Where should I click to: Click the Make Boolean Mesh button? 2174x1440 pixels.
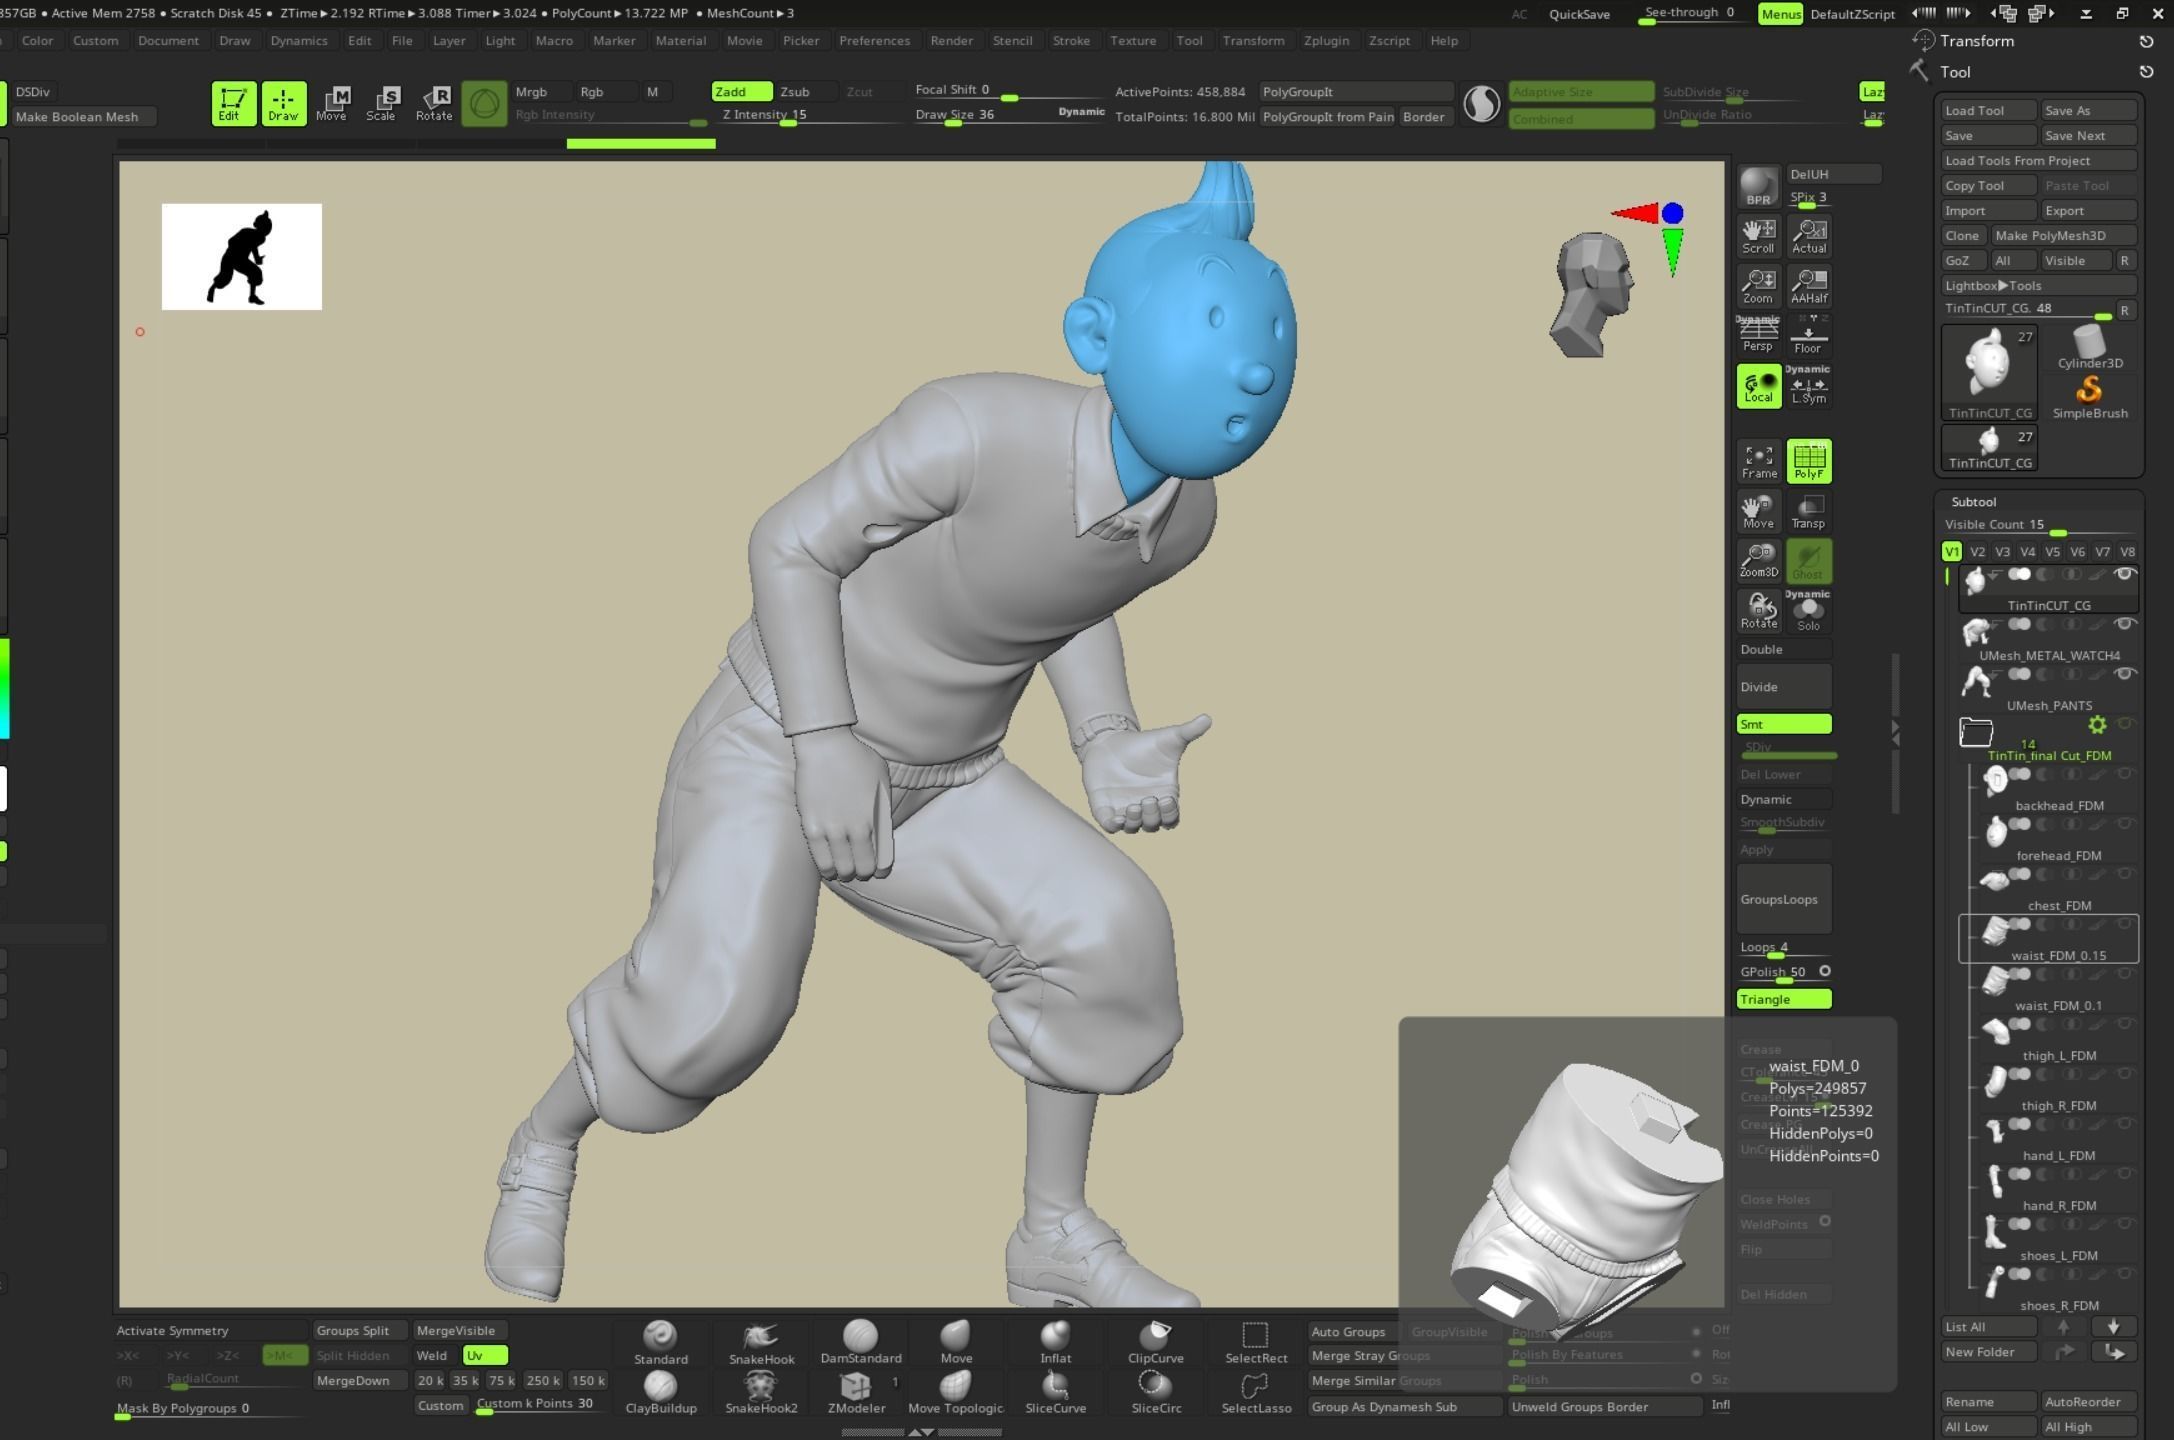pyautogui.click(x=83, y=117)
